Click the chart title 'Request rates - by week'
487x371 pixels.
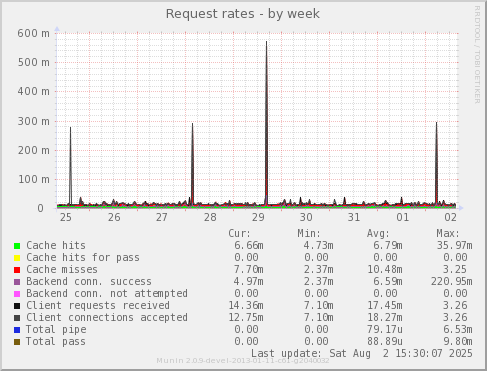point(243,14)
